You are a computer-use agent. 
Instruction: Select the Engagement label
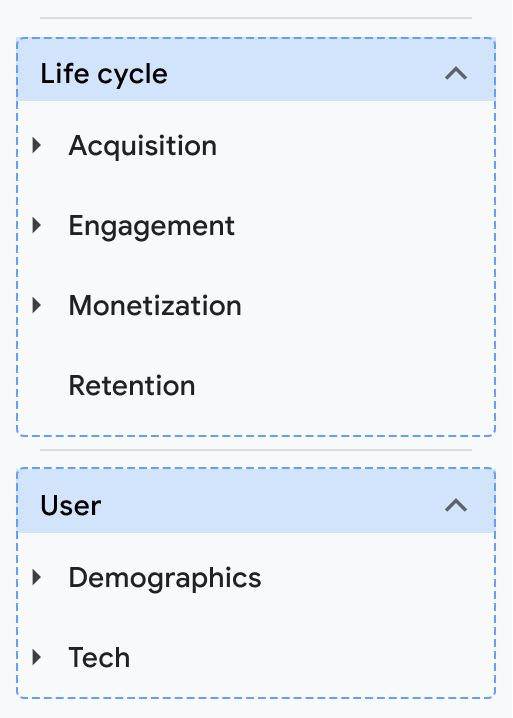click(152, 226)
